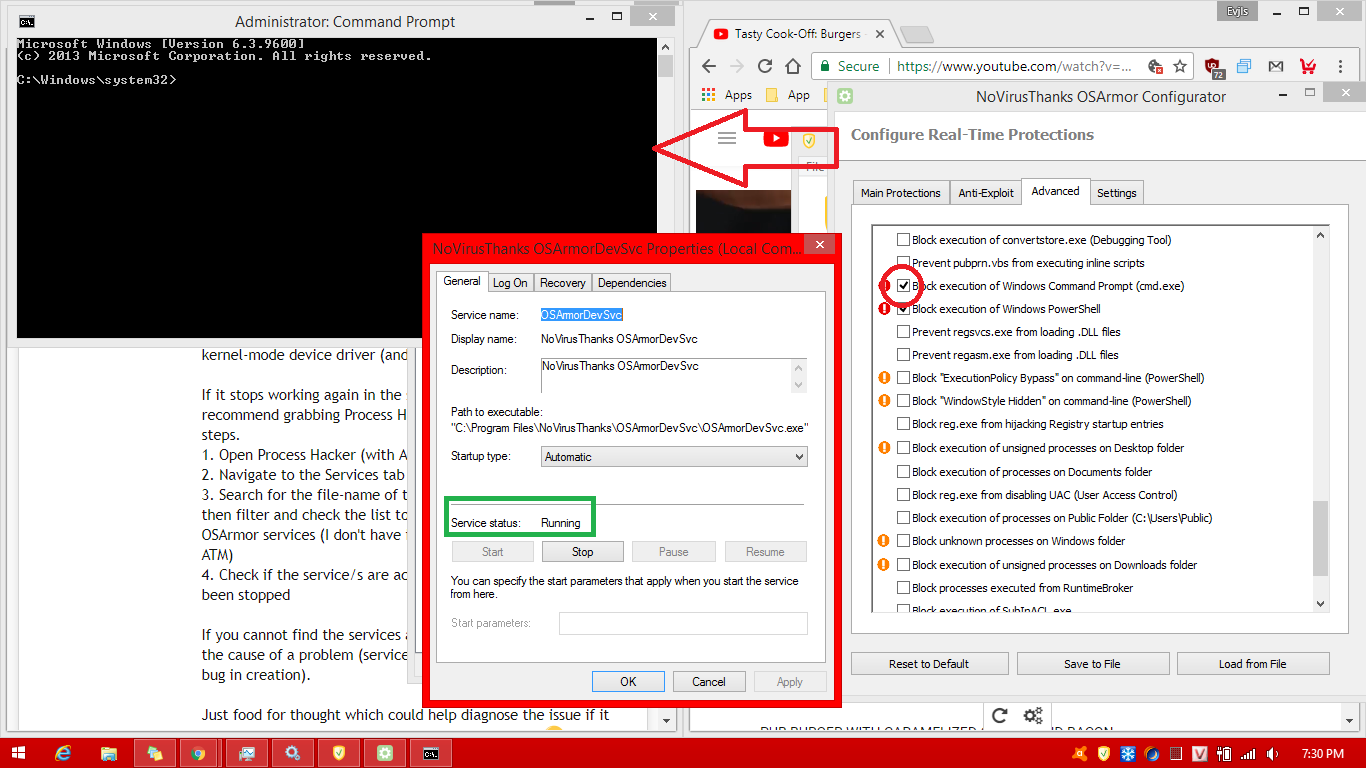Screen dimensions: 1366x768
Task: Click the Chrome back arrow
Action: (709, 66)
